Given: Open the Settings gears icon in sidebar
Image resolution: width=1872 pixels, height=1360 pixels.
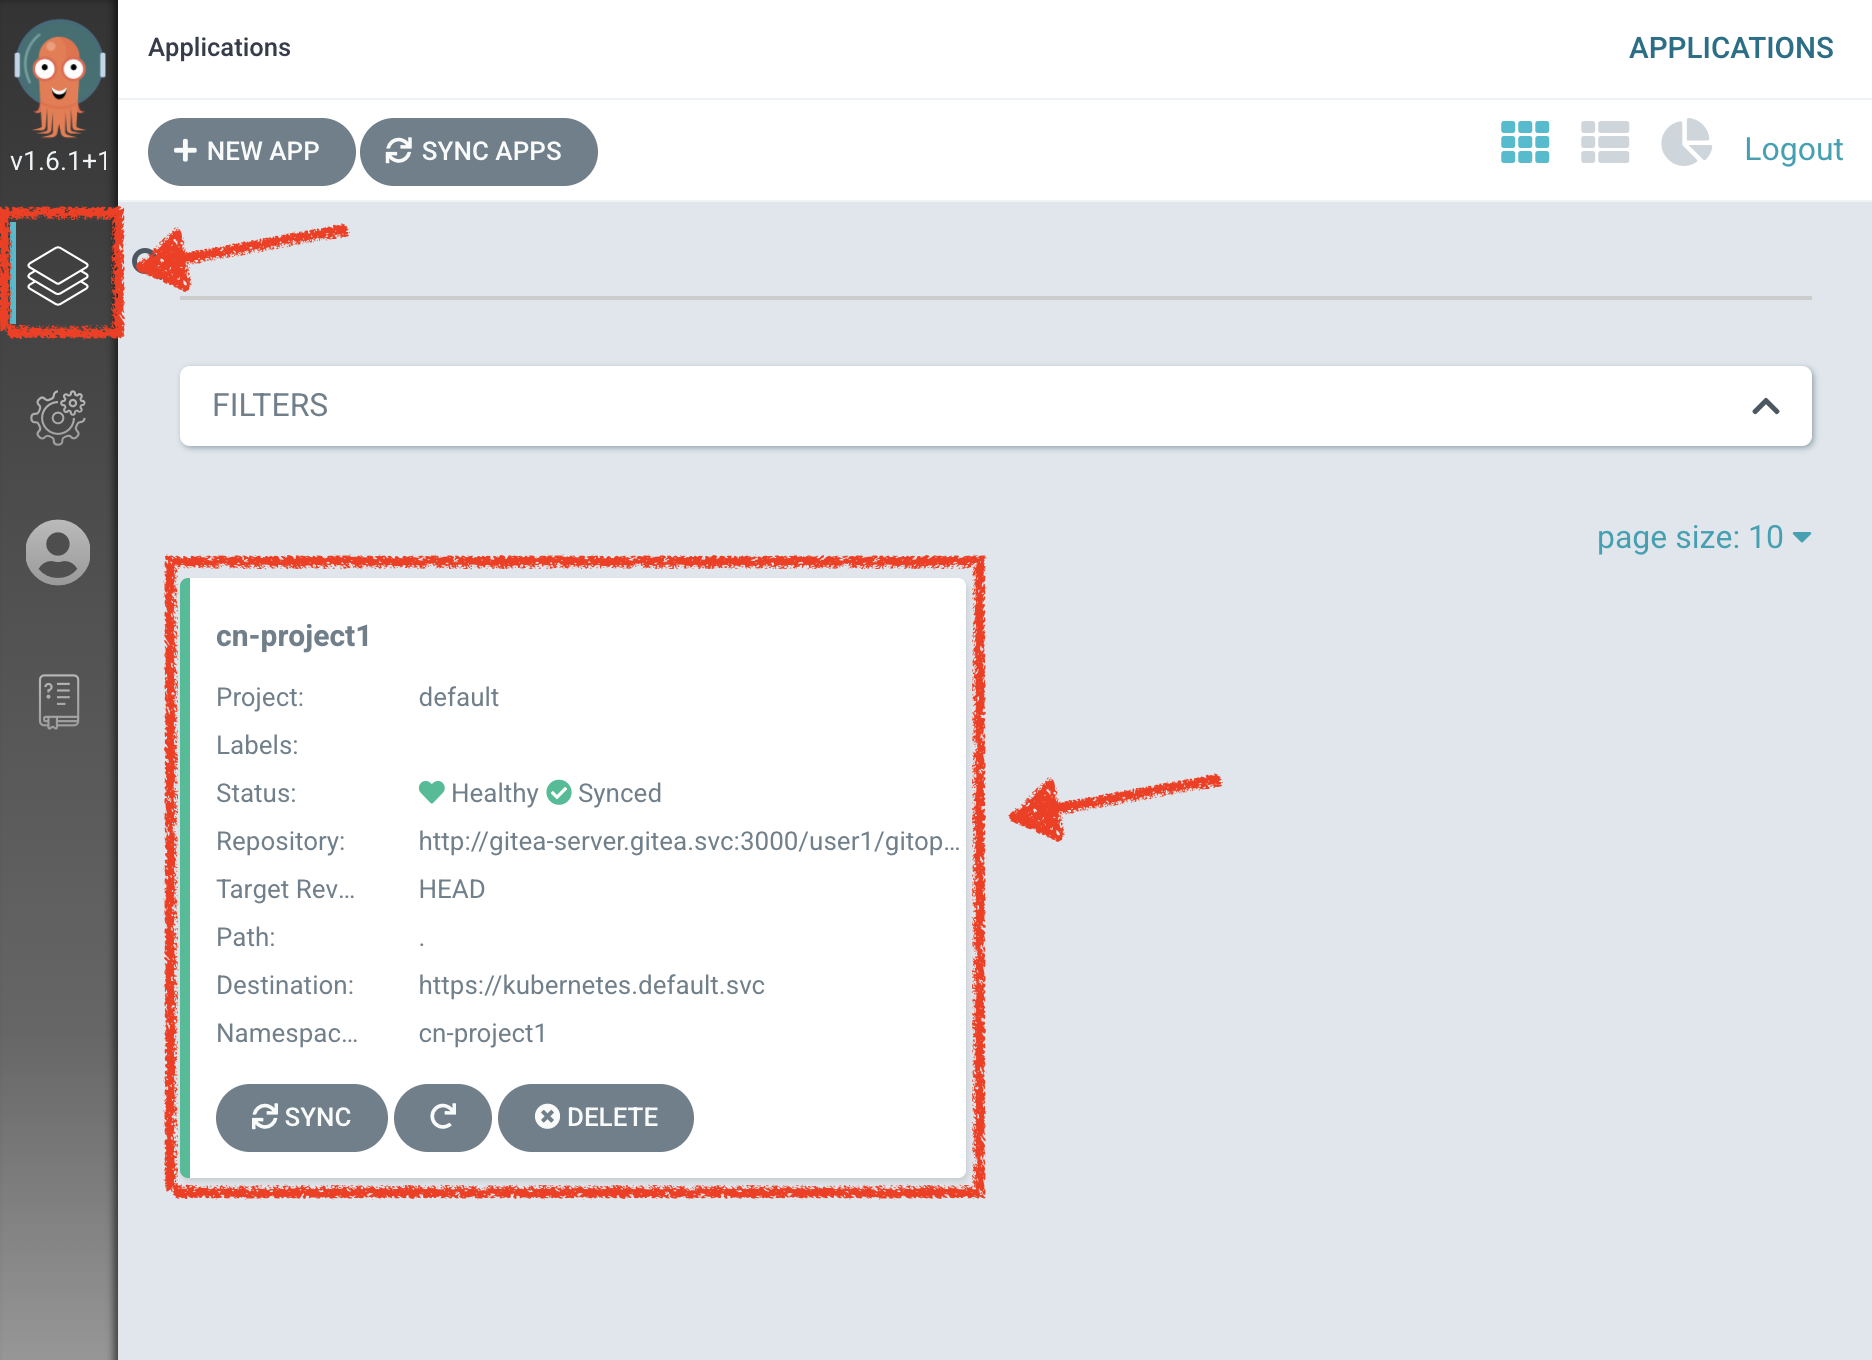Looking at the screenshot, I should [x=58, y=417].
